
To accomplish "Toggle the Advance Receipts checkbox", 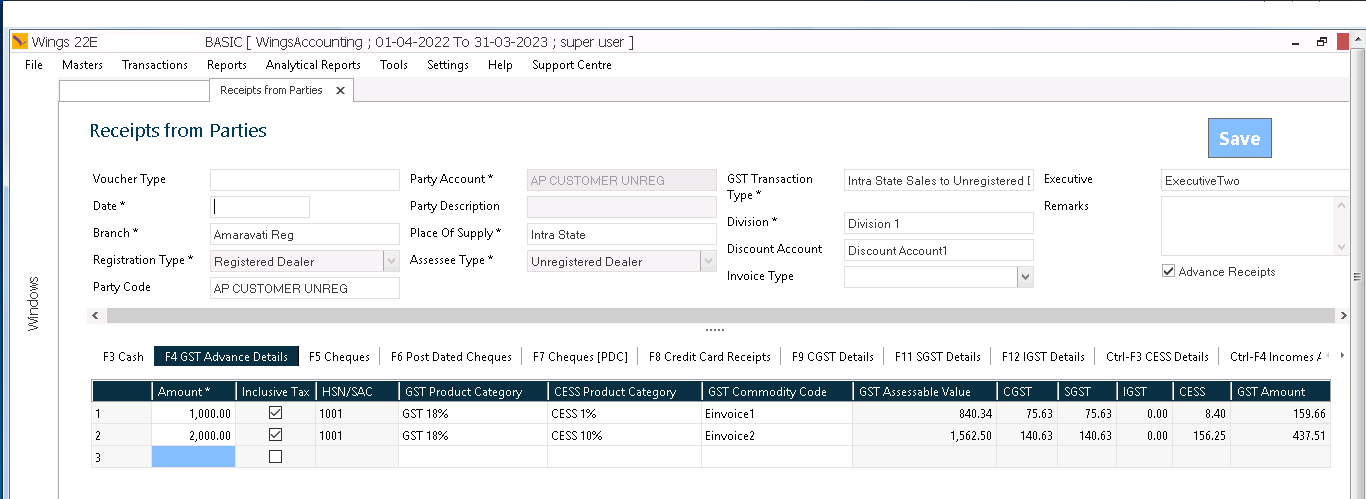I will click(1168, 271).
